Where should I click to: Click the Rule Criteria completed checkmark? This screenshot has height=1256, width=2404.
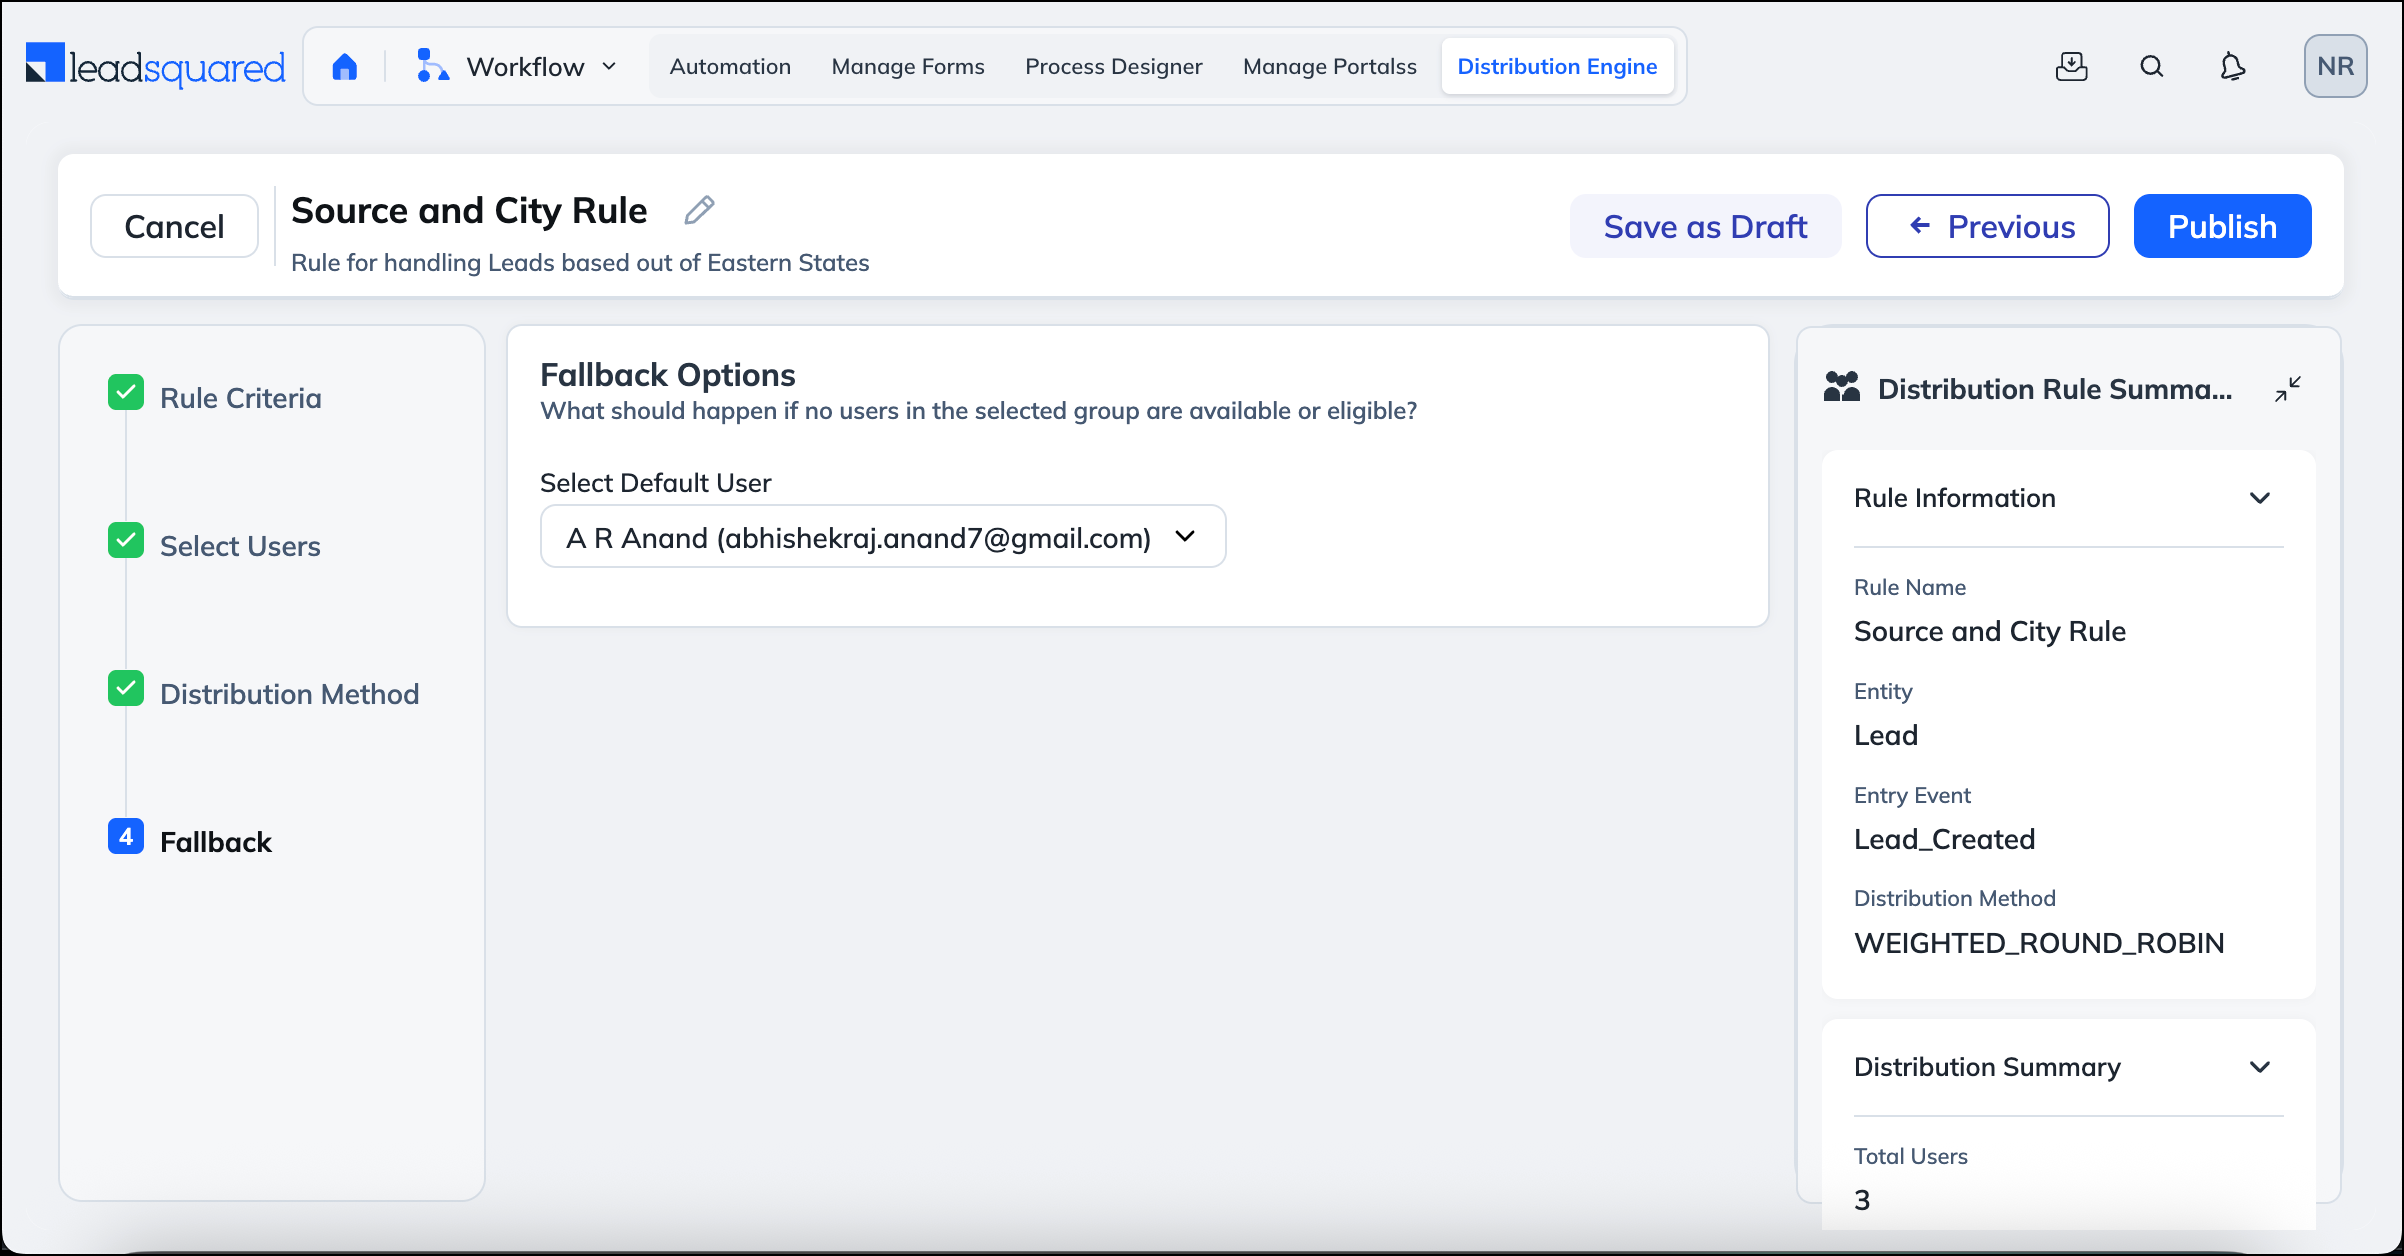[125, 393]
